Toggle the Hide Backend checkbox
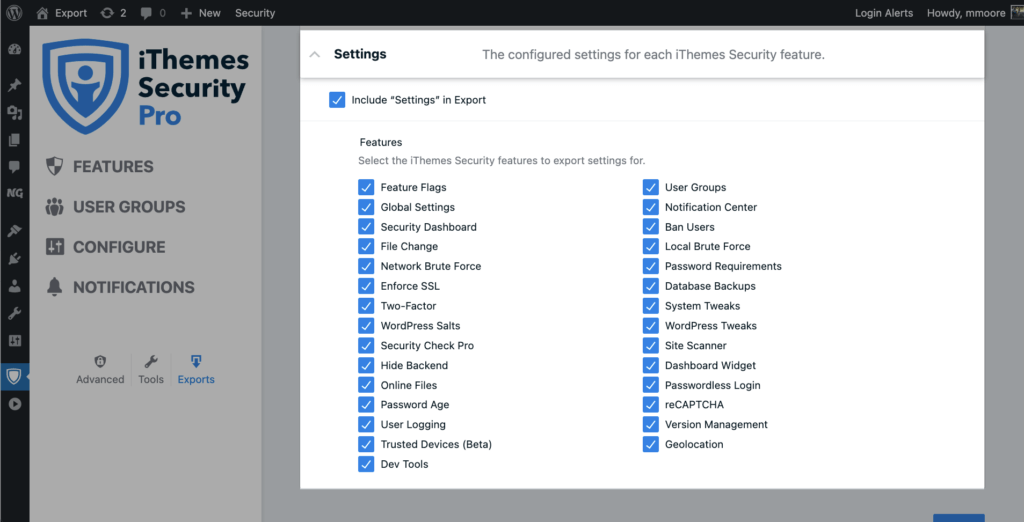 (366, 365)
